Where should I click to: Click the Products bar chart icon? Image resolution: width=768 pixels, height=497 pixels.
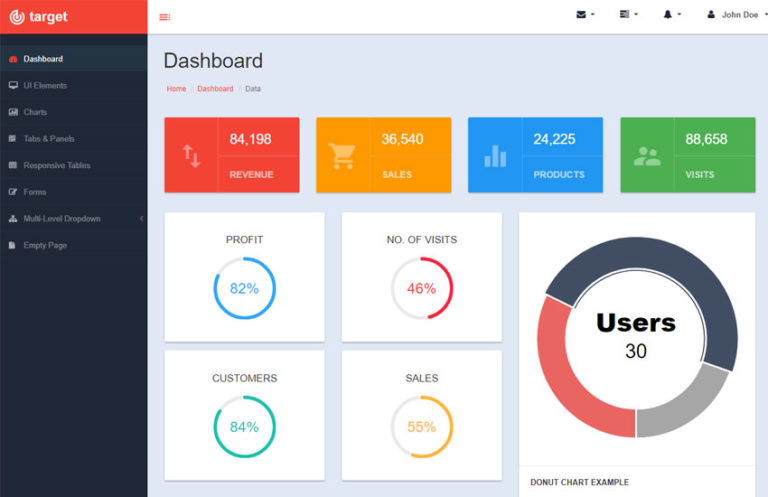(494, 155)
